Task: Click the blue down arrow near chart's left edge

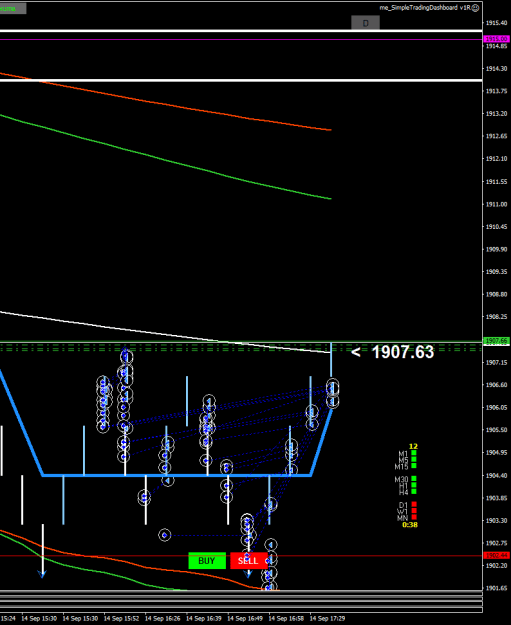Action: (42, 574)
